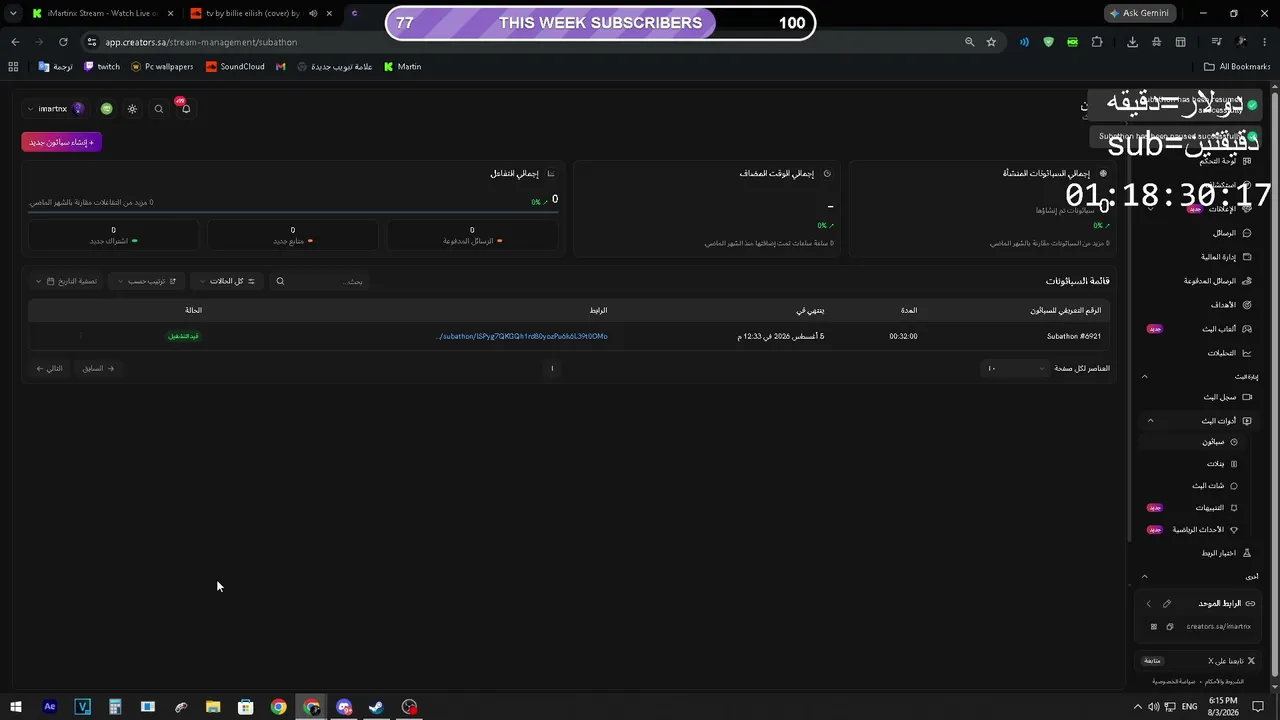1280x720 pixels.
Task: Open the All Bookmarks folder
Action: [1237, 67]
